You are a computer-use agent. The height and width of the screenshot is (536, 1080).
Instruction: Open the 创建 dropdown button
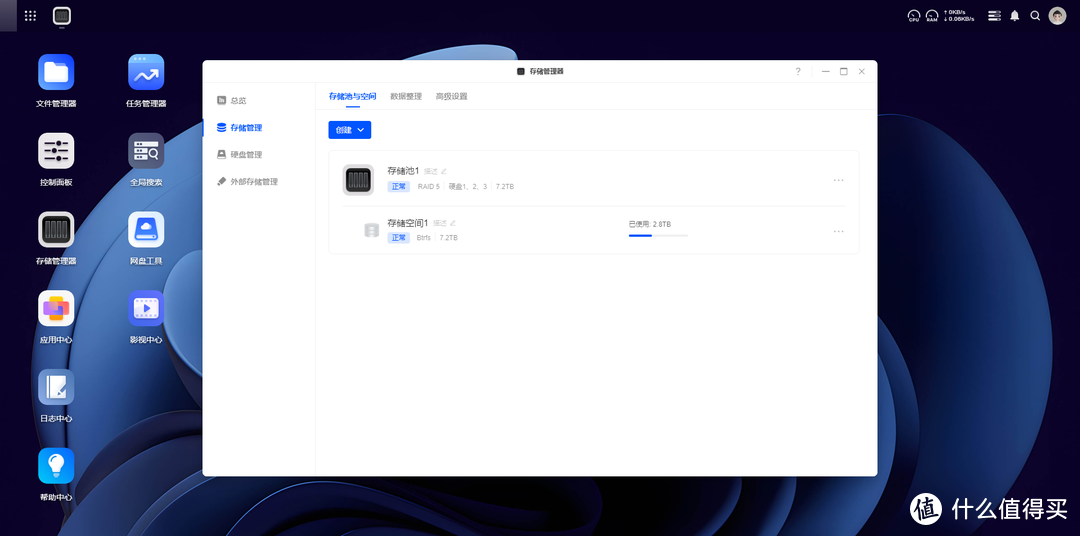pyautogui.click(x=350, y=130)
